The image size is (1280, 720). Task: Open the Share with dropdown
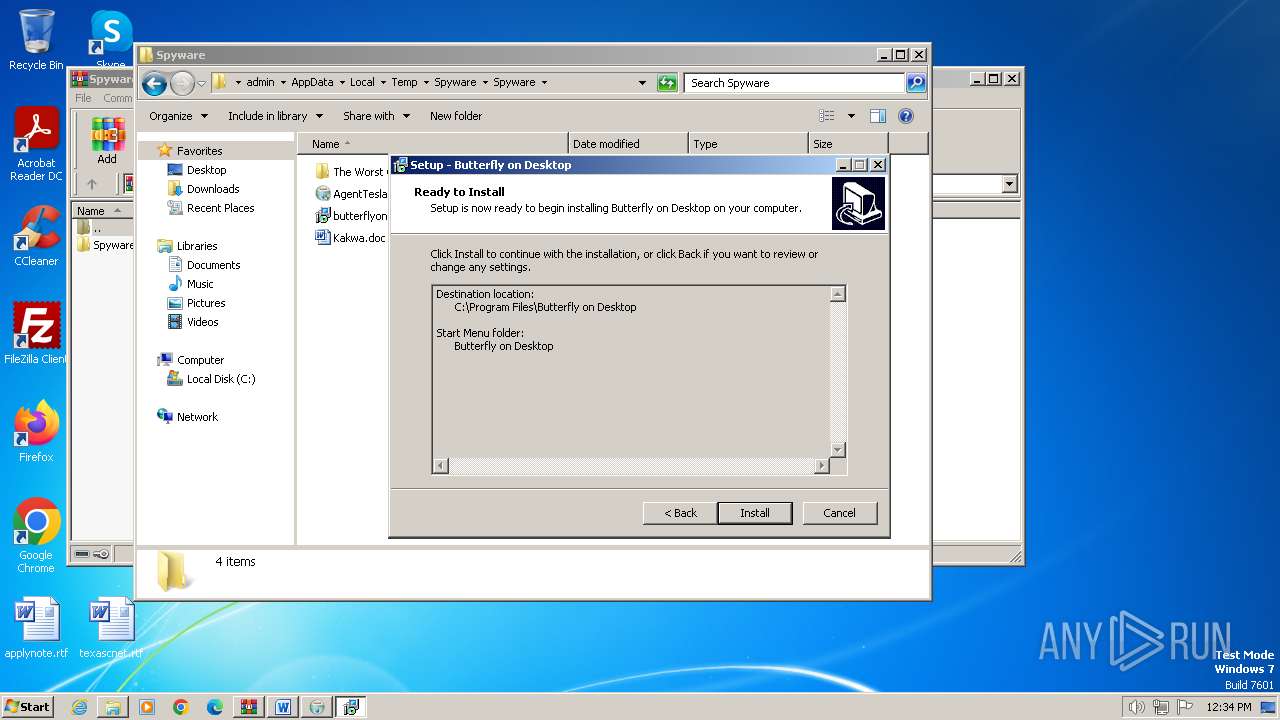376,116
